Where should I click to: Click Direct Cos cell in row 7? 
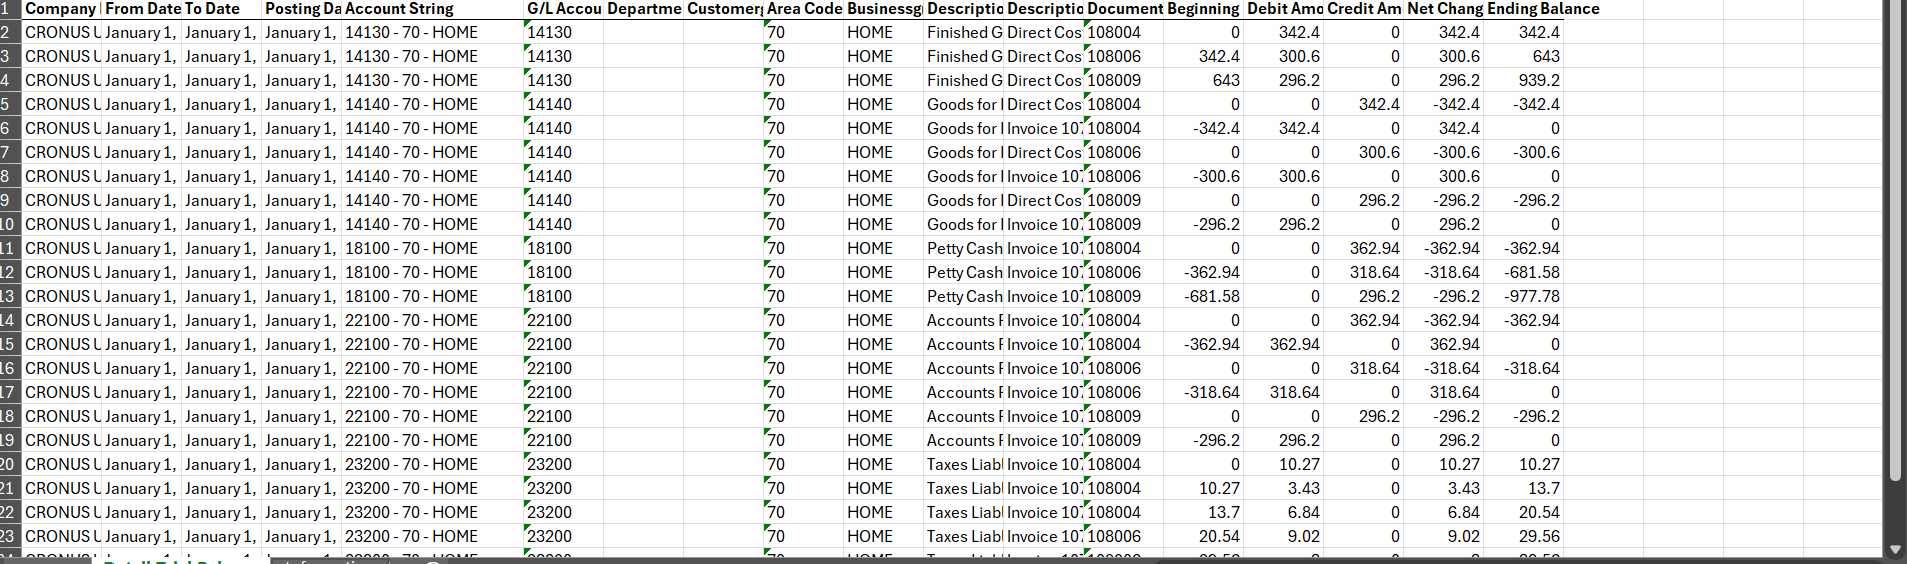[1044, 152]
